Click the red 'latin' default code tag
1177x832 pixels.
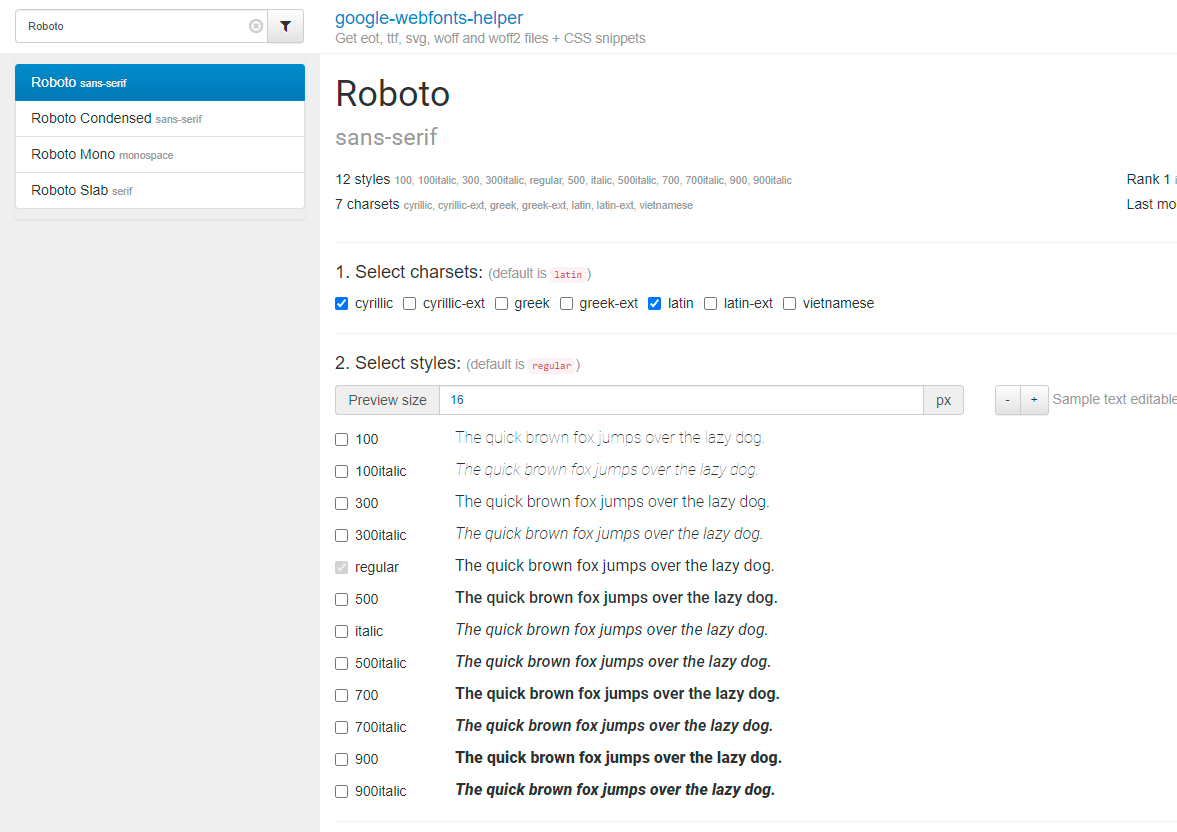click(568, 275)
